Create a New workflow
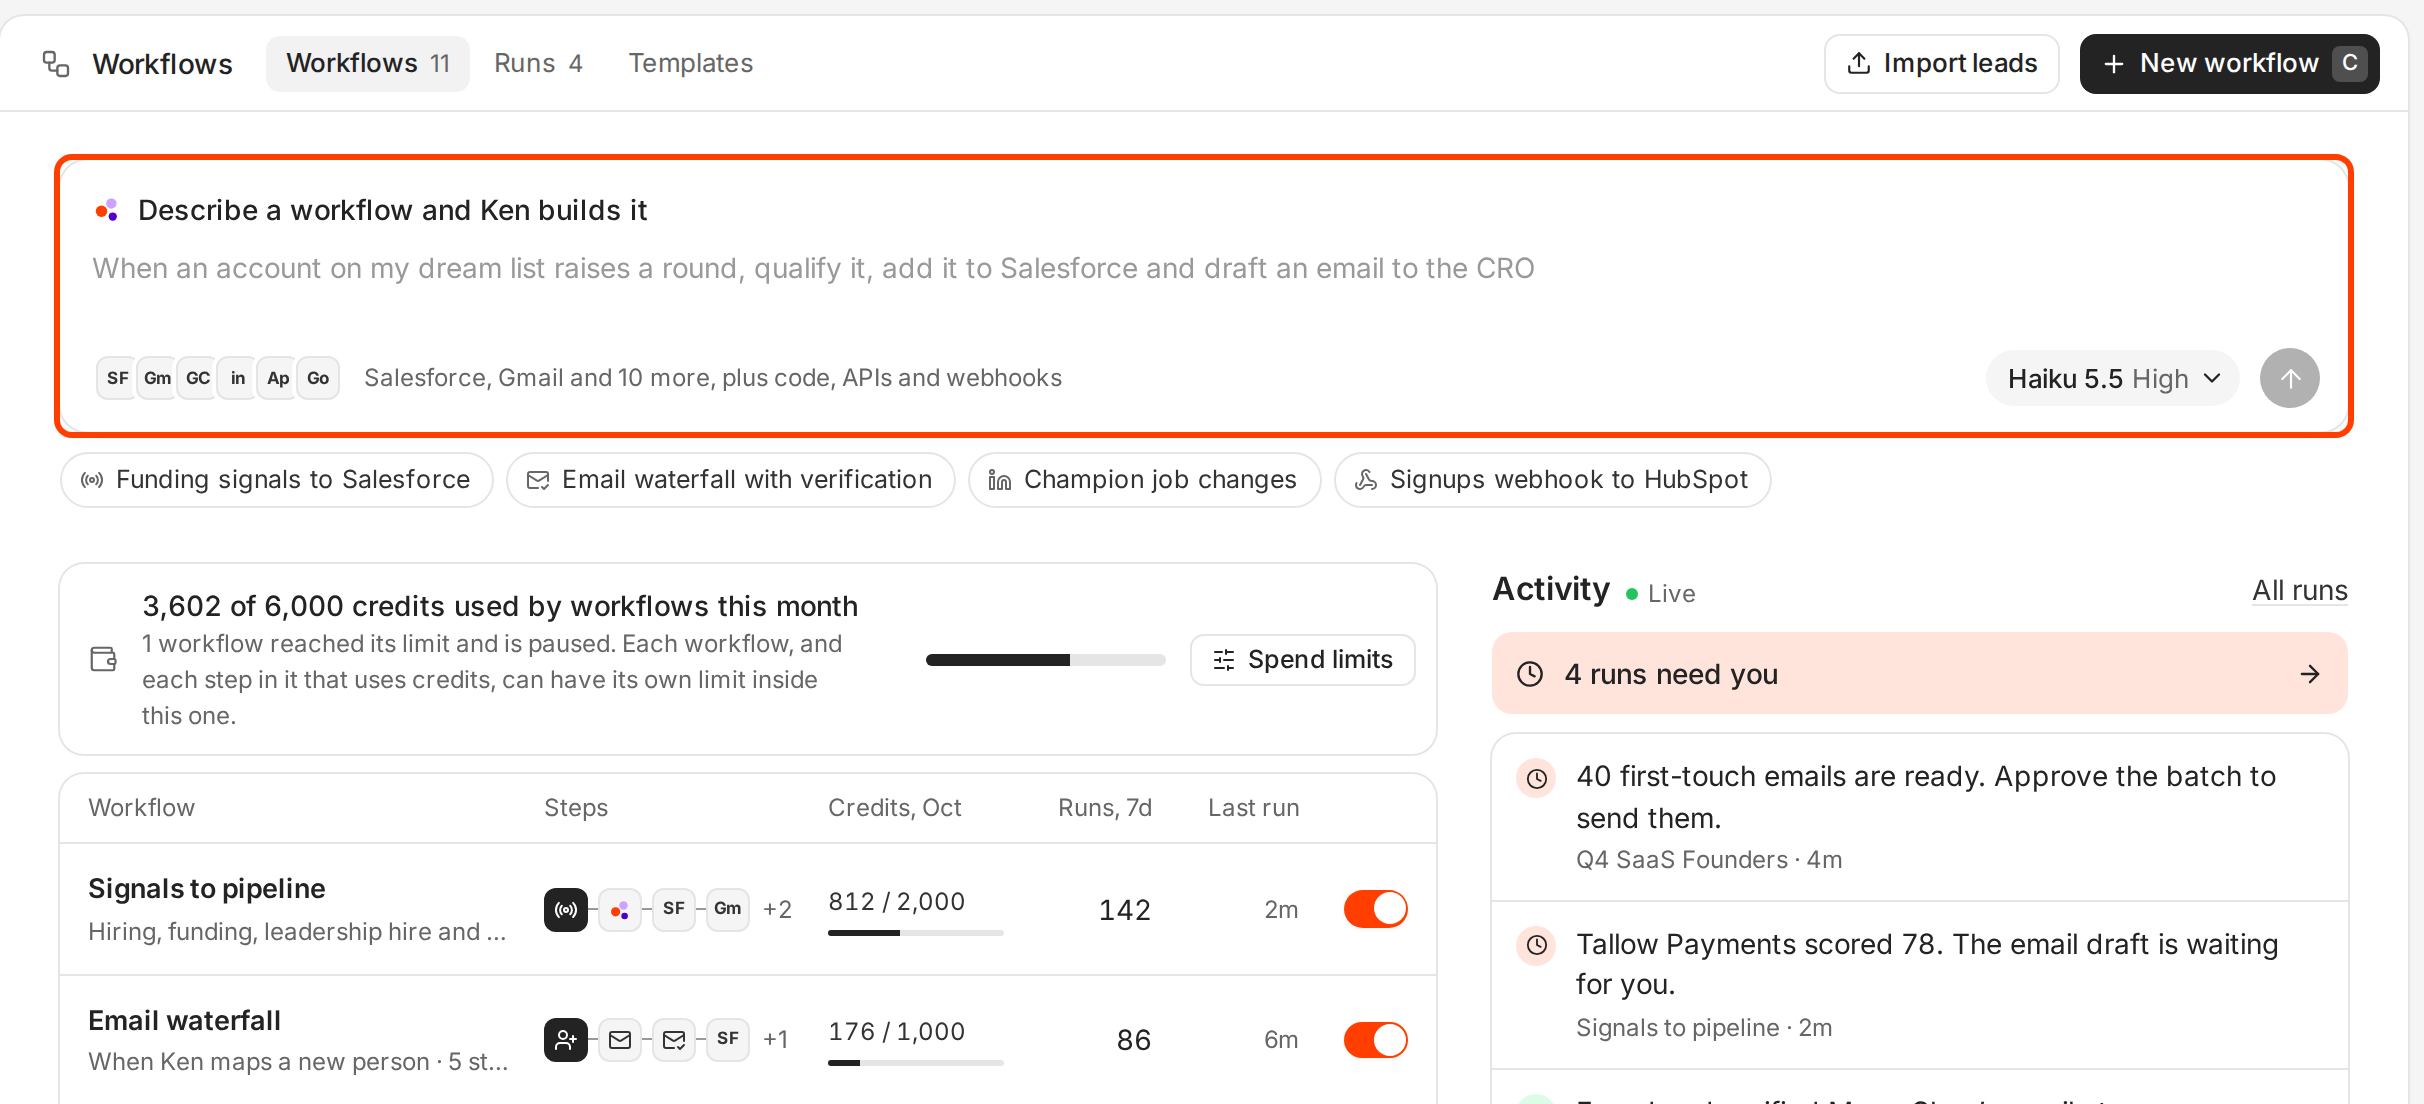This screenshot has height=1104, width=2424. 2229,63
